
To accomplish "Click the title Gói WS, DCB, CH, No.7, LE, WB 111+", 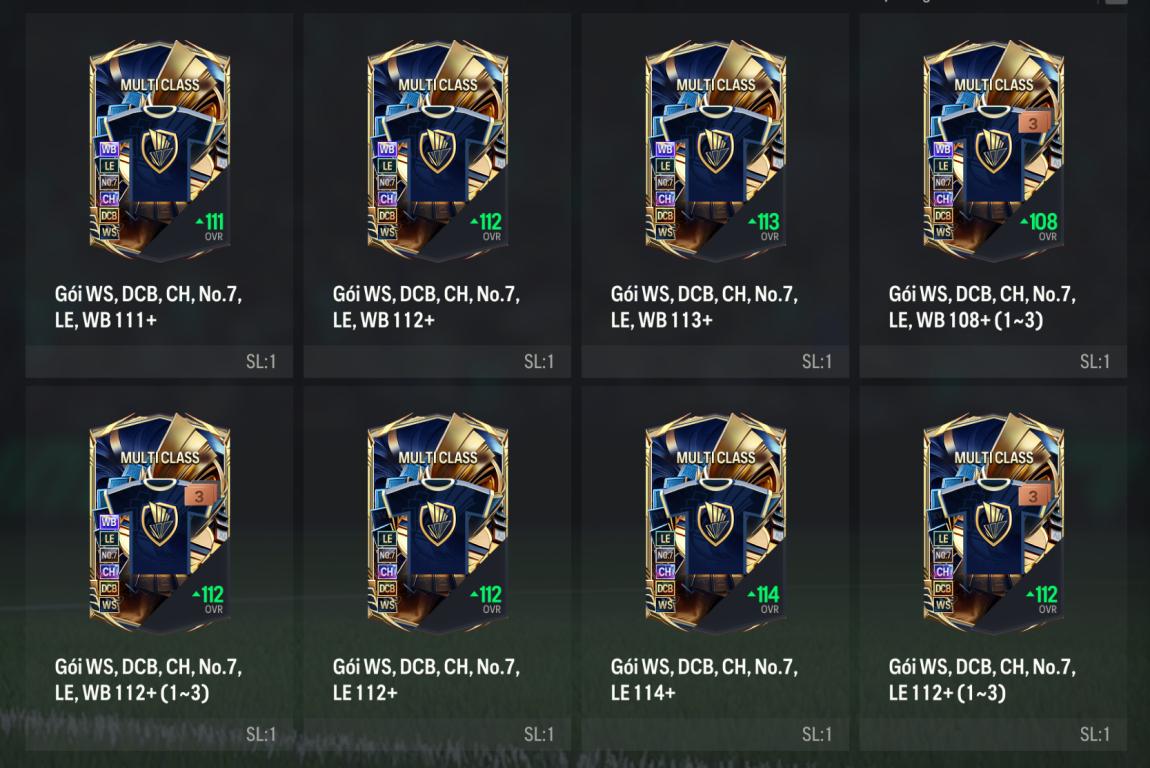I will (x=148, y=307).
